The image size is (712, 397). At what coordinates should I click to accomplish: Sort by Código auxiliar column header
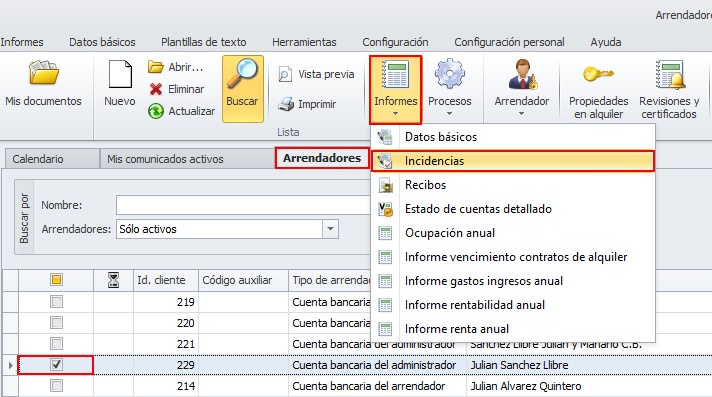pos(243,280)
